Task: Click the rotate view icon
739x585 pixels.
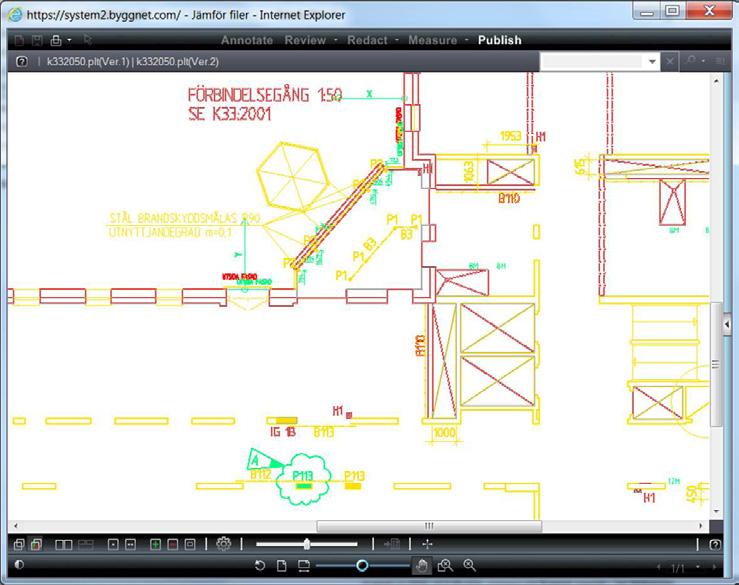Action: (x=260, y=566)
